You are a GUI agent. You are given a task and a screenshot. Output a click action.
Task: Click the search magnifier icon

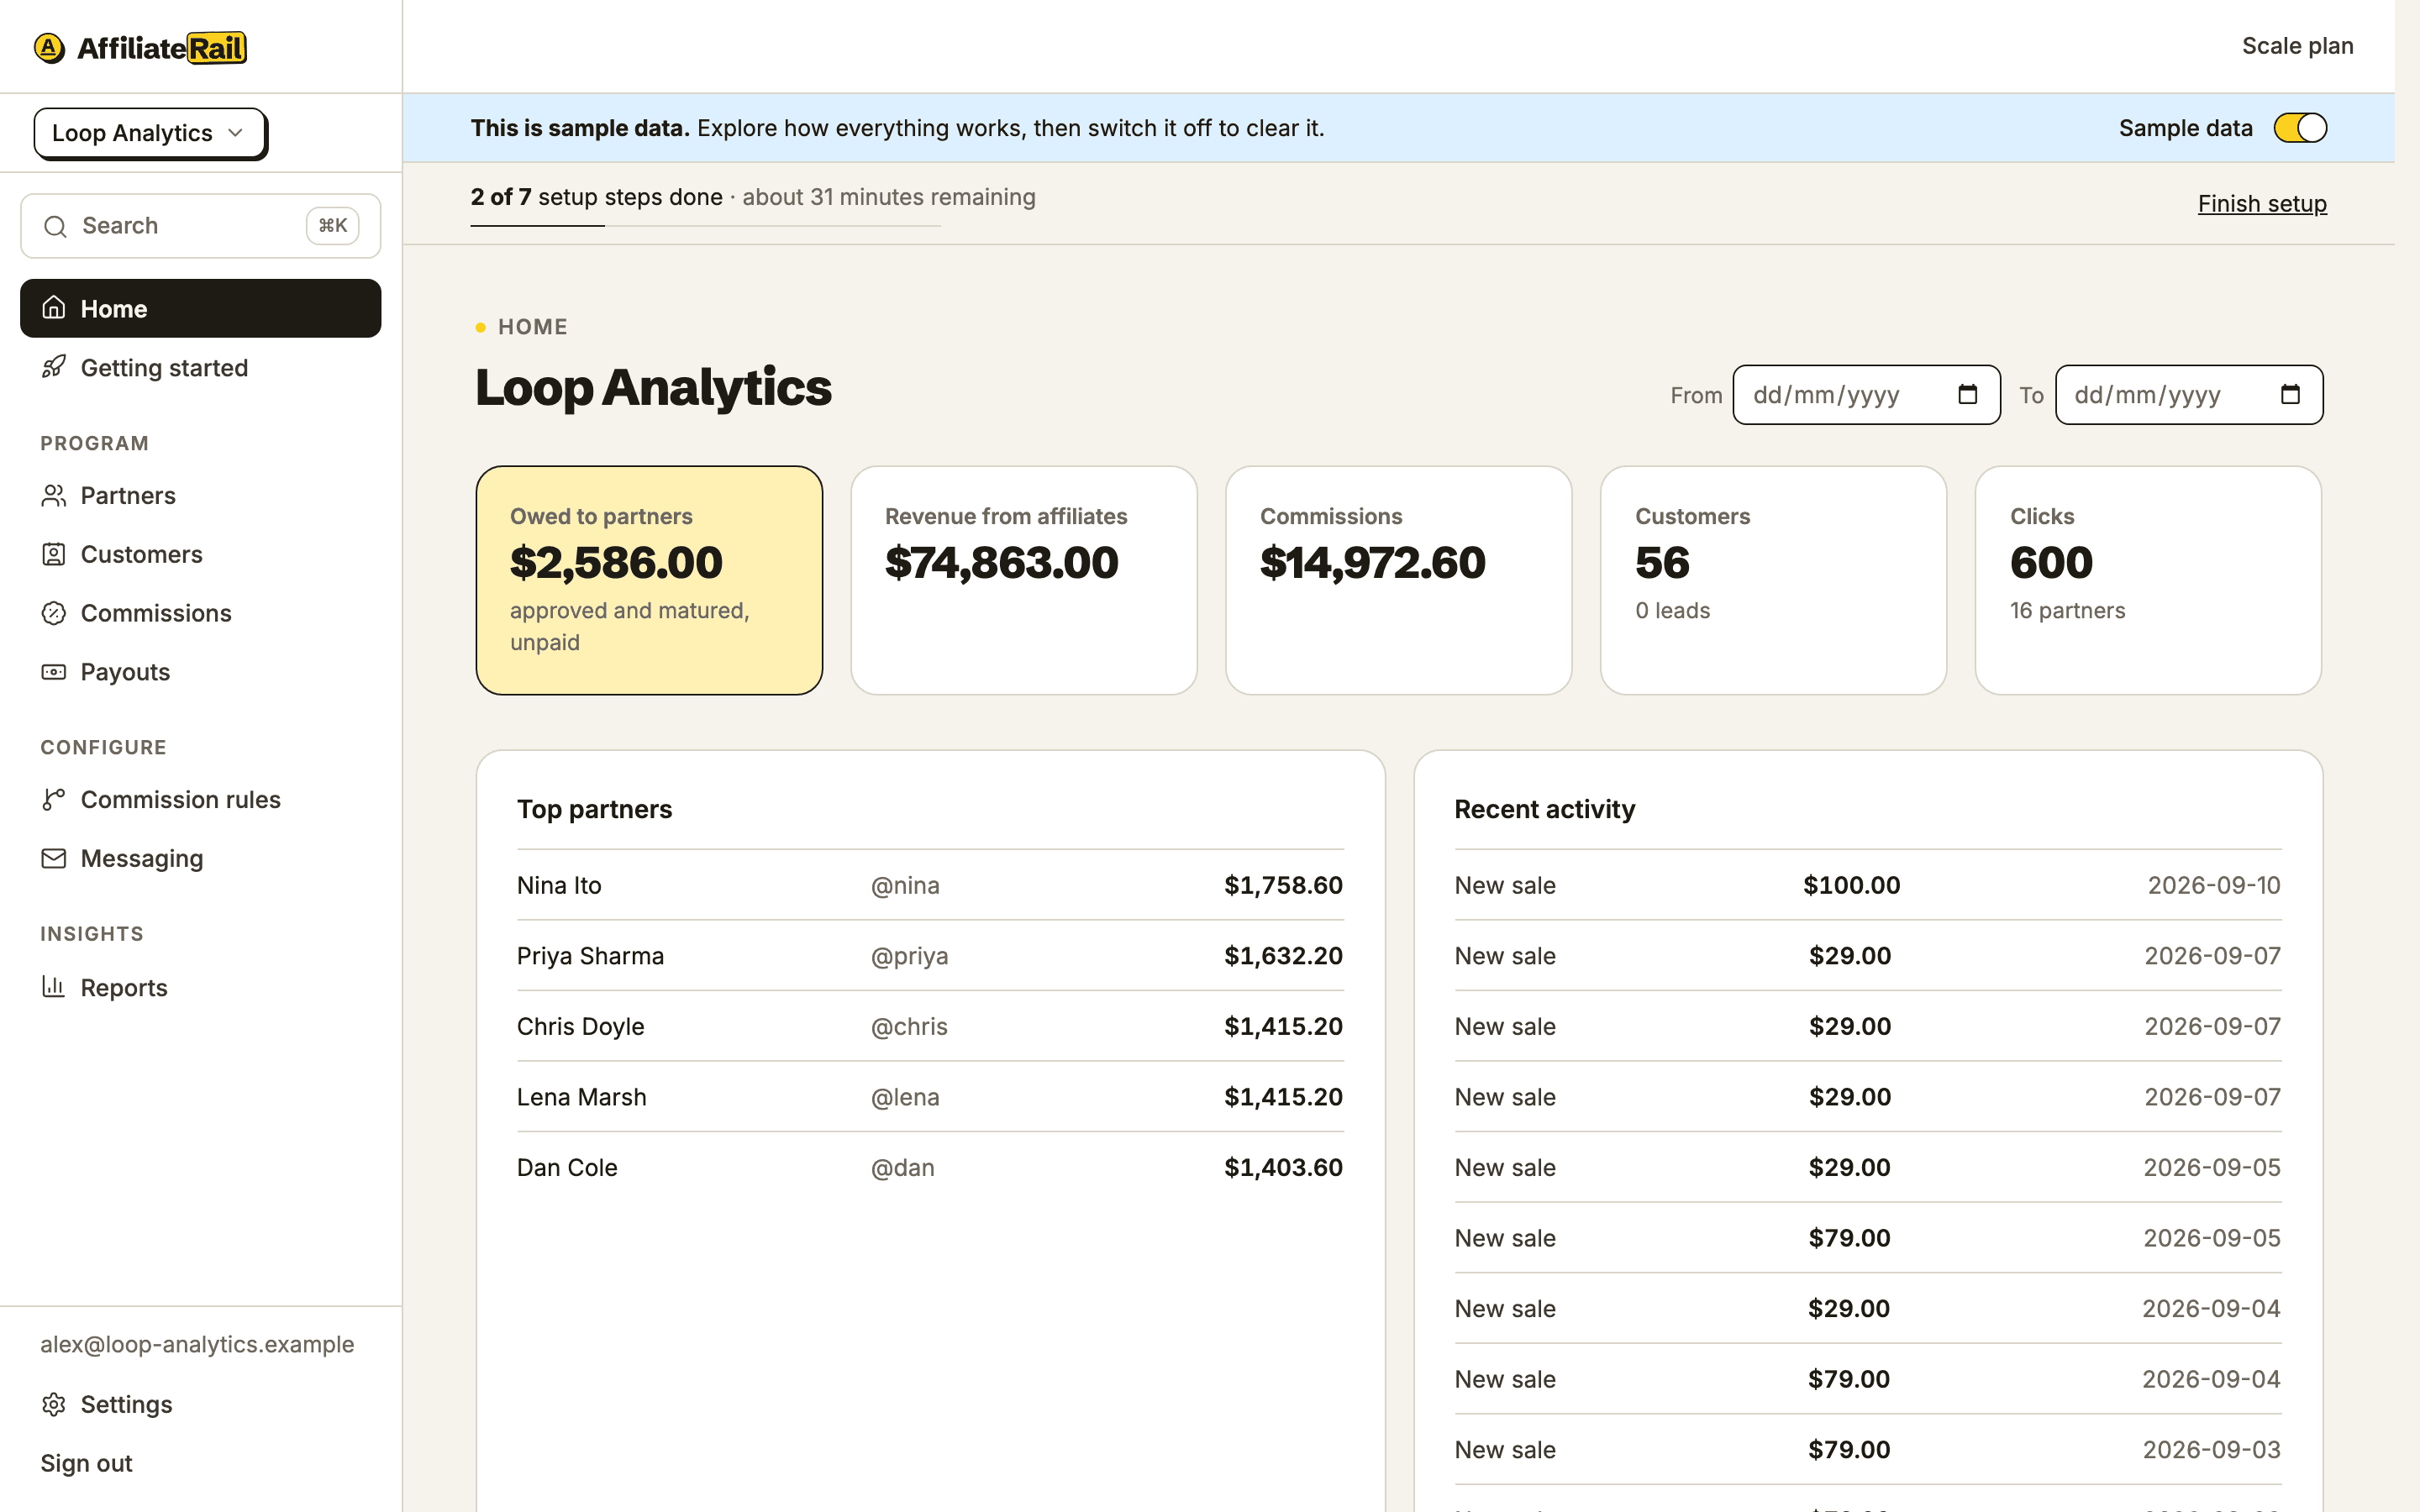point(56,226)
